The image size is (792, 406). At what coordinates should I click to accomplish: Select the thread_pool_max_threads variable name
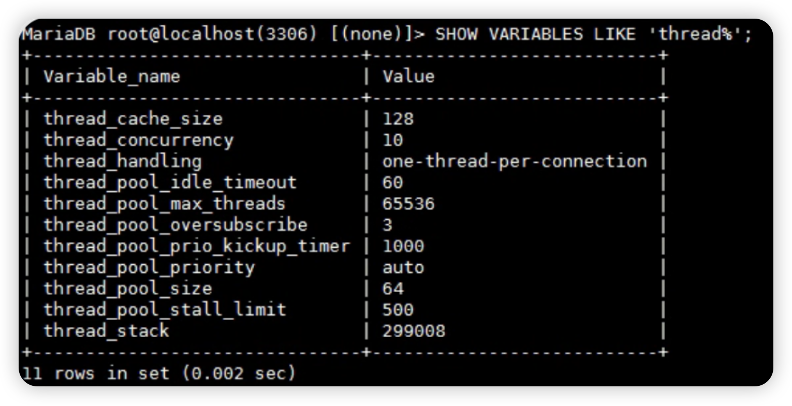coord(164,203)
